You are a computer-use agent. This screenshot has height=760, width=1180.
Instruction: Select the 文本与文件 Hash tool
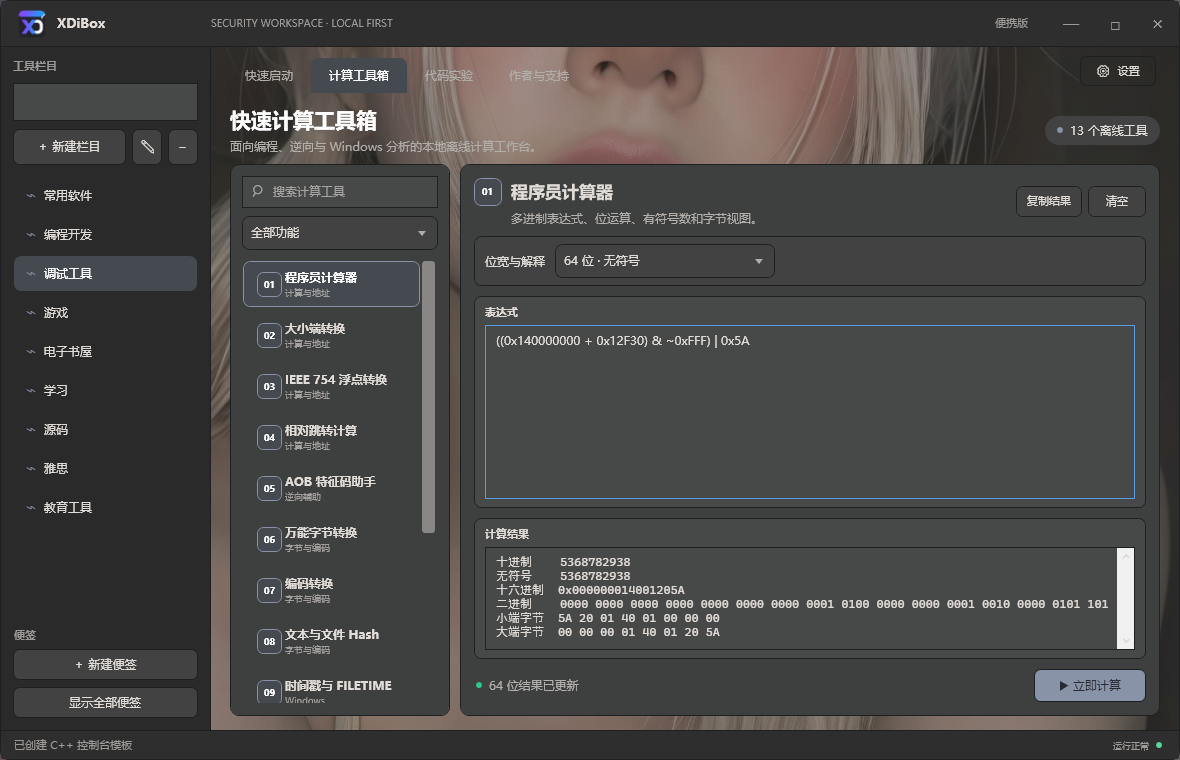click(331, 642)
